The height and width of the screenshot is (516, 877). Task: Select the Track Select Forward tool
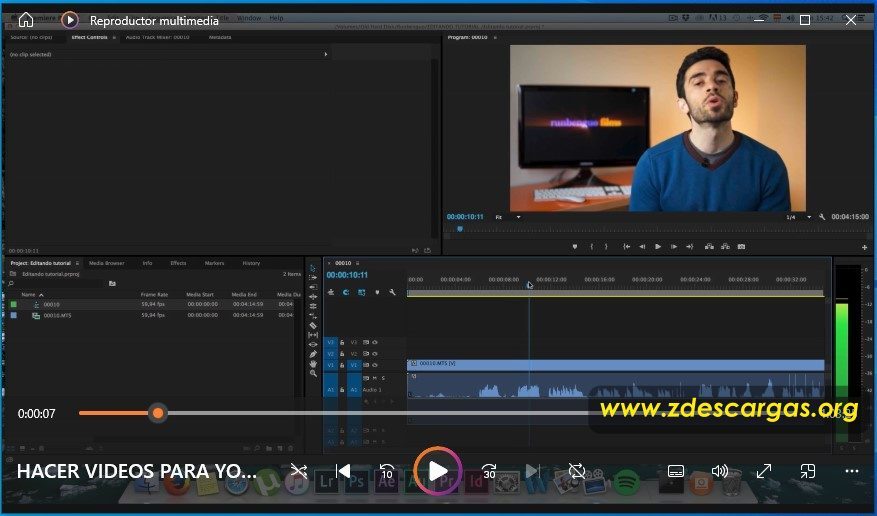click(x=313, y=278)
